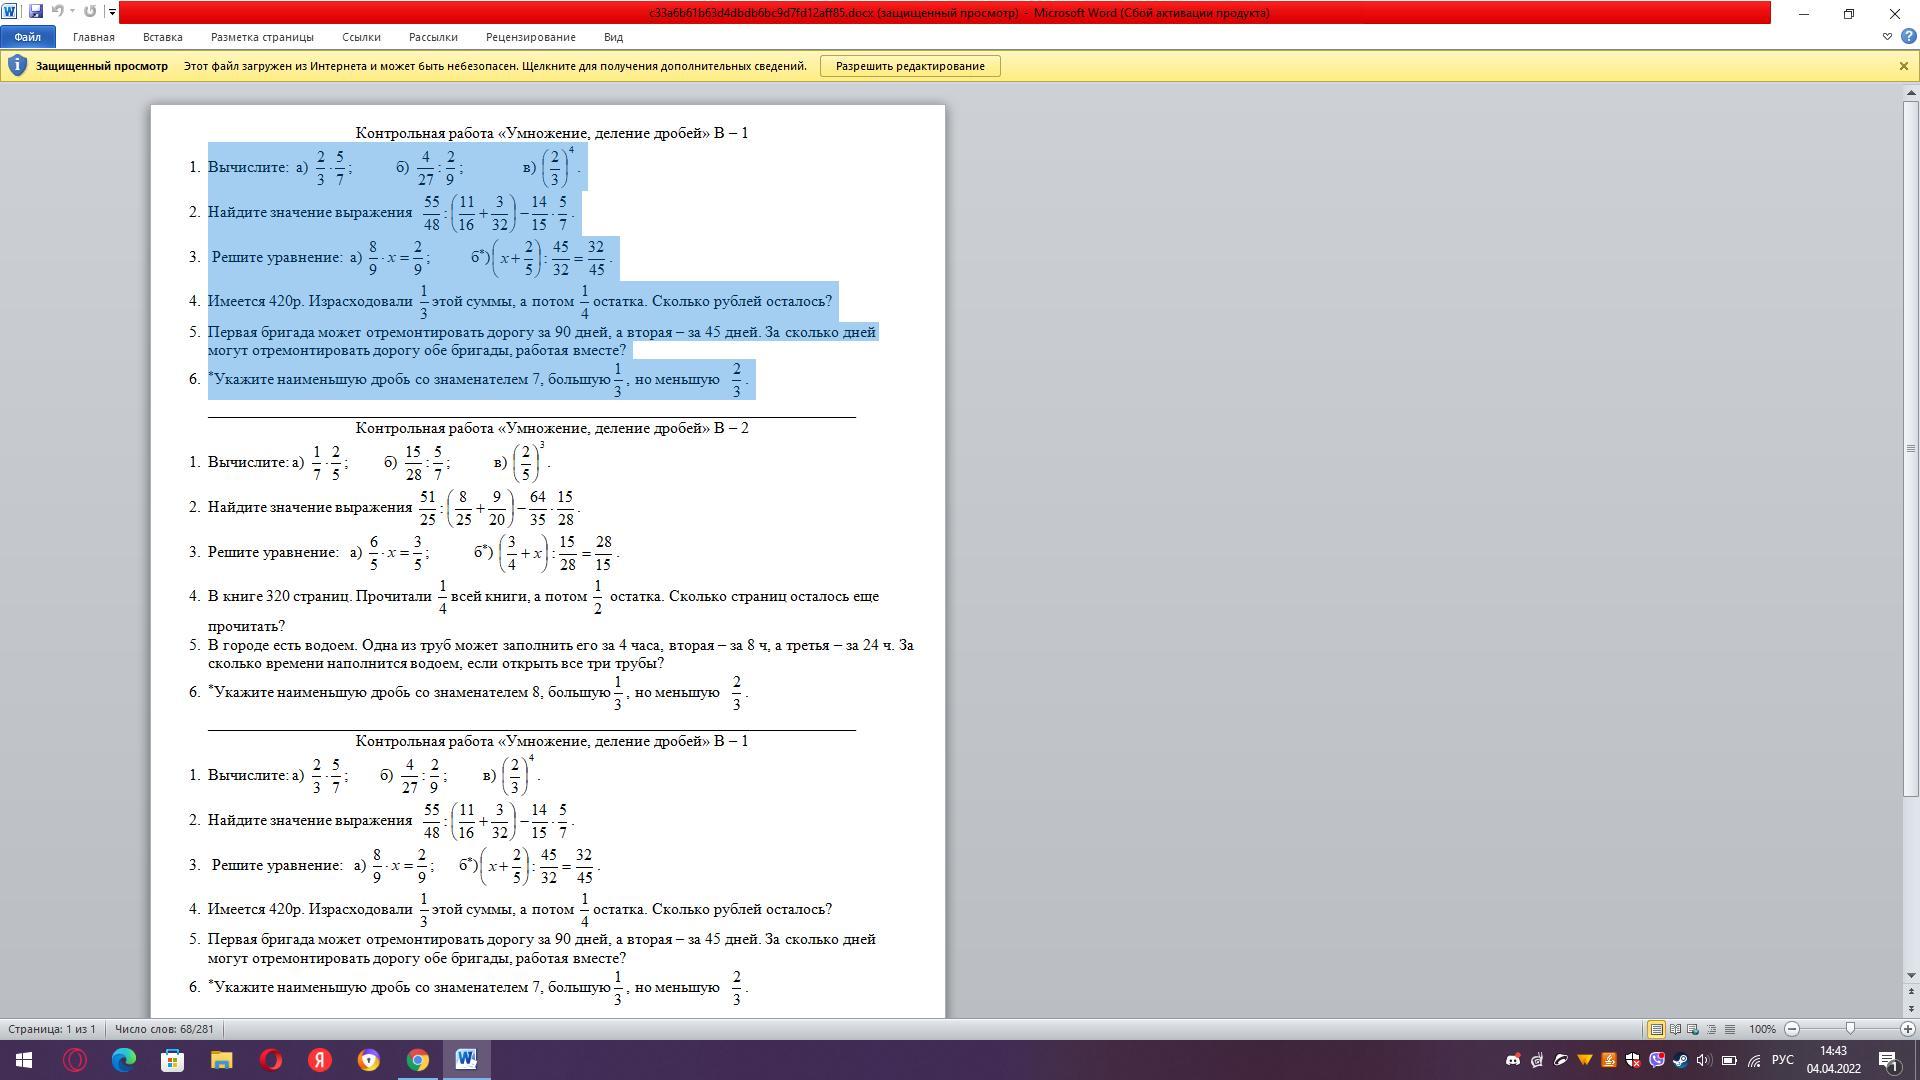Close the protected view message bar
Screen dimensions: 1920x1080
[1903, 66]
